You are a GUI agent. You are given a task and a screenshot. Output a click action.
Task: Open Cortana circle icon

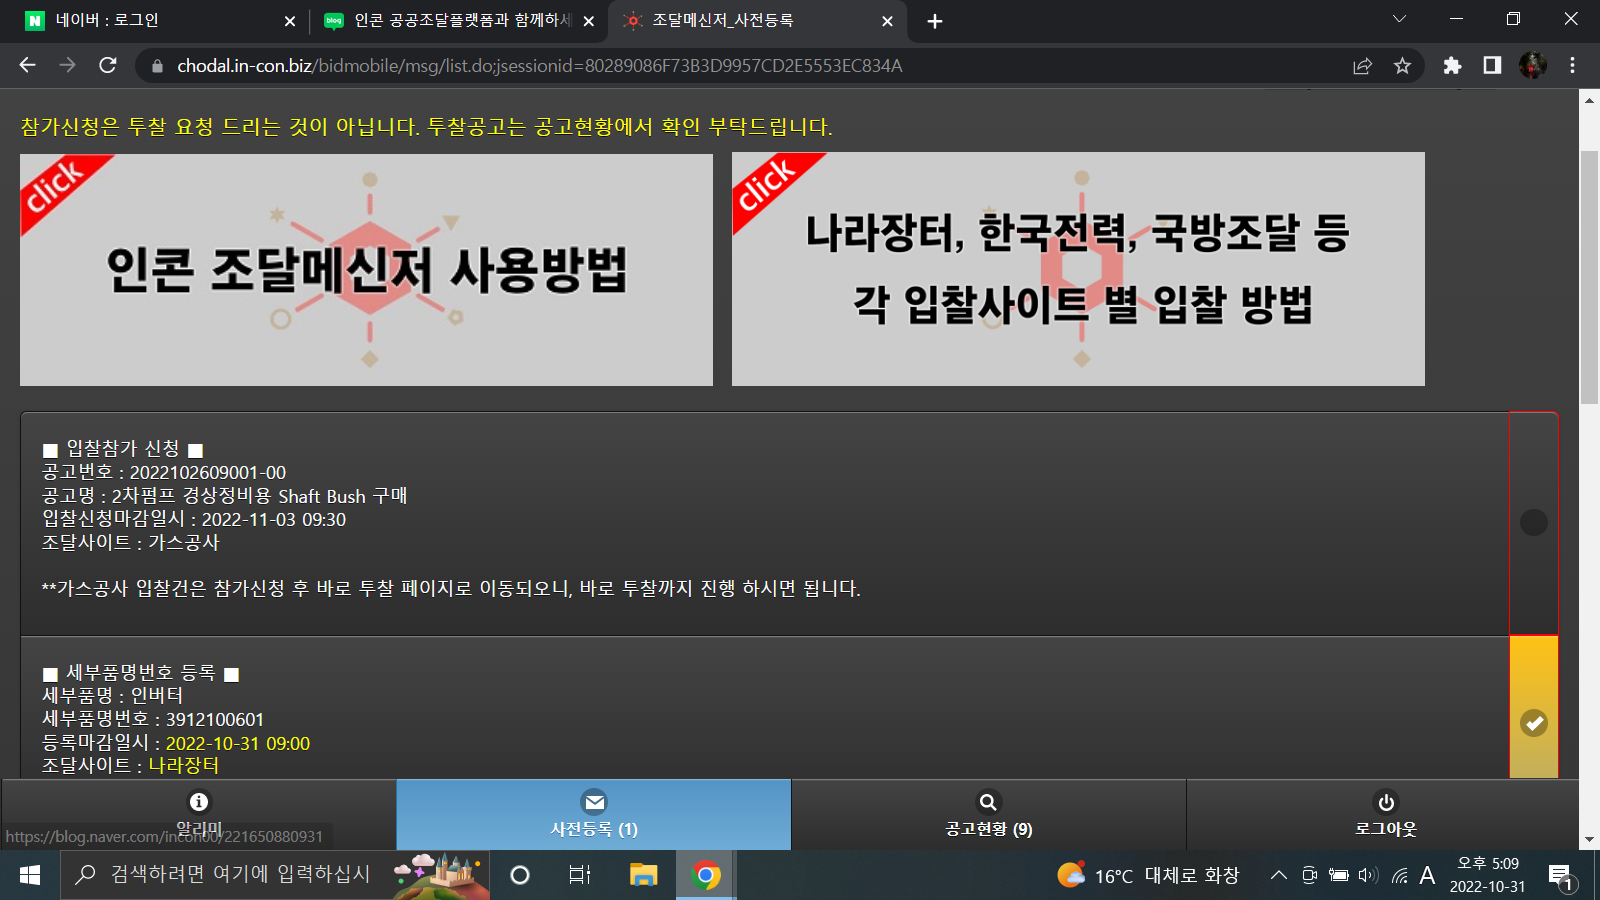pyautogui.click(x=520, y=875)
